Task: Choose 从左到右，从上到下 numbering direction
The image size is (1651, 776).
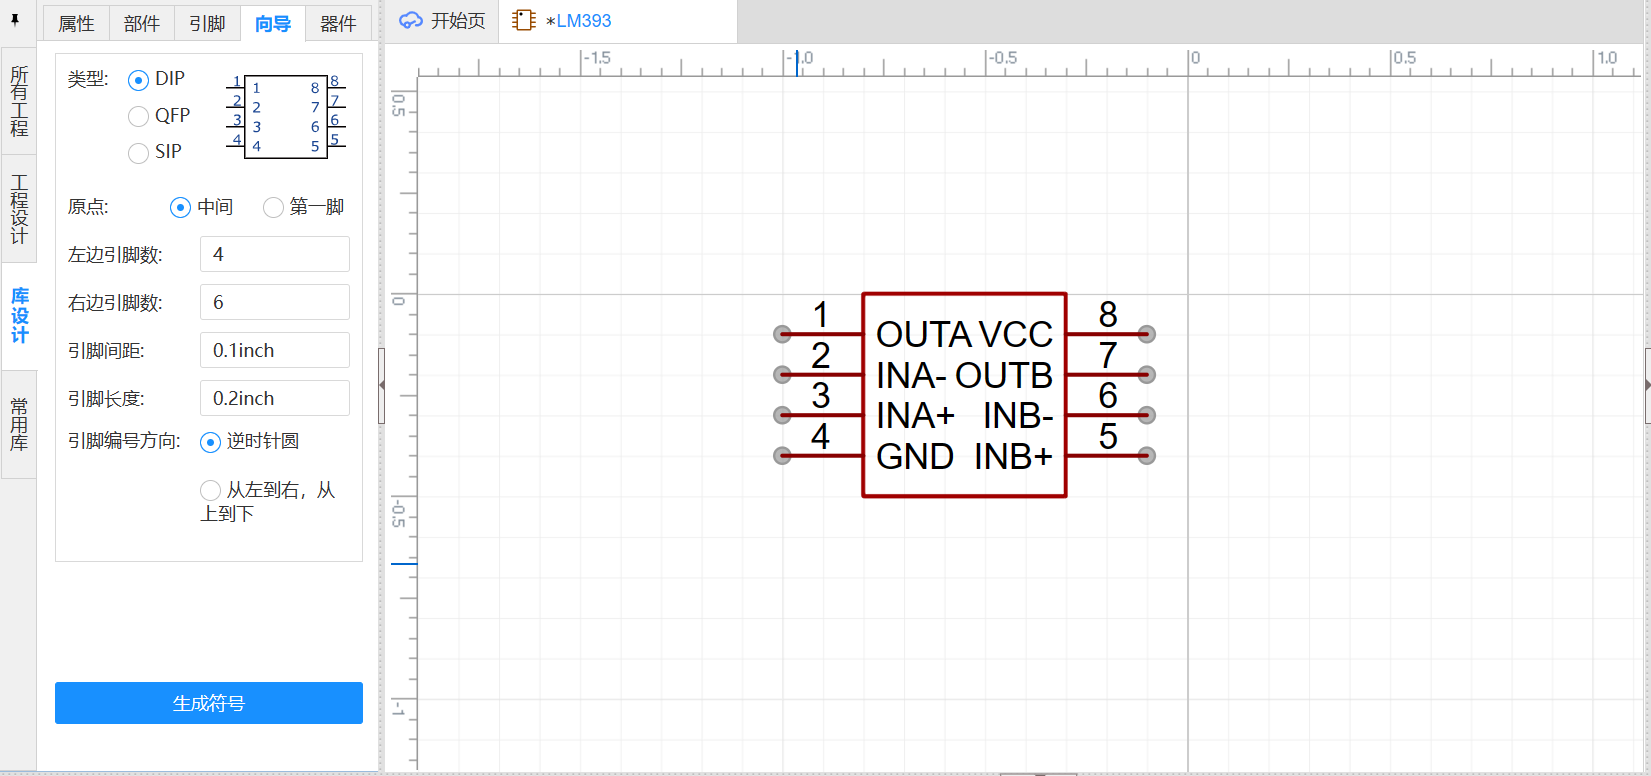Action: pyautogui.click(x=210, y=490)
